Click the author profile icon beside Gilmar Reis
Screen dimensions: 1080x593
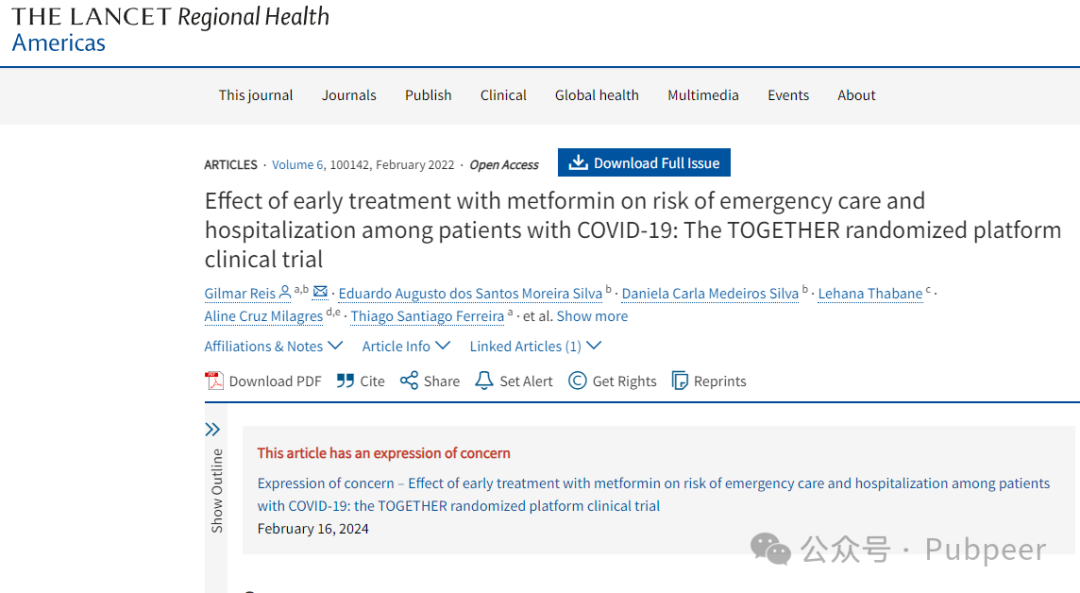tap(285, 292)
